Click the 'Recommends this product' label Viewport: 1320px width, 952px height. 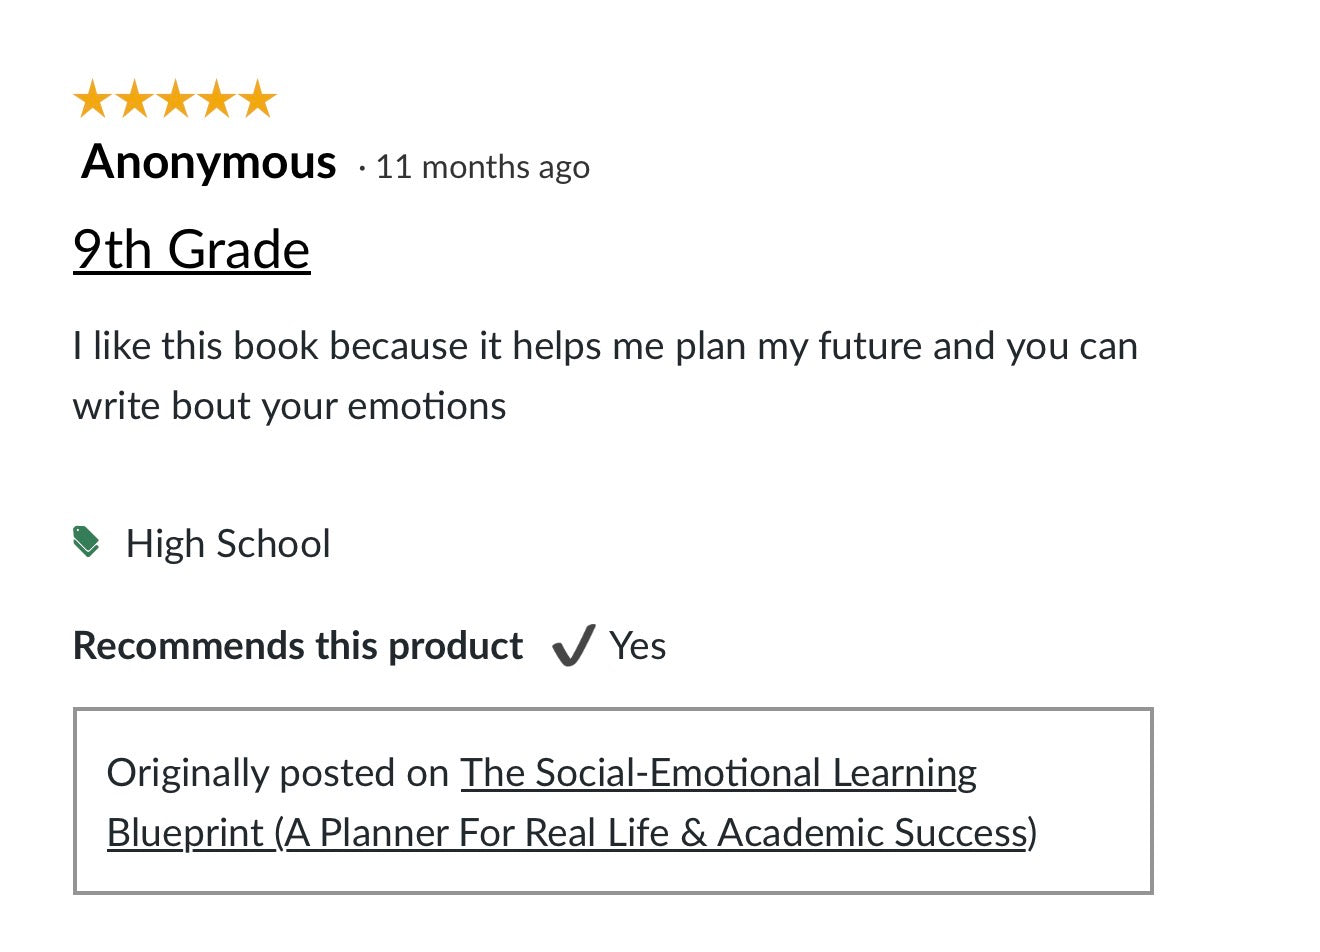tap(298, 646)
